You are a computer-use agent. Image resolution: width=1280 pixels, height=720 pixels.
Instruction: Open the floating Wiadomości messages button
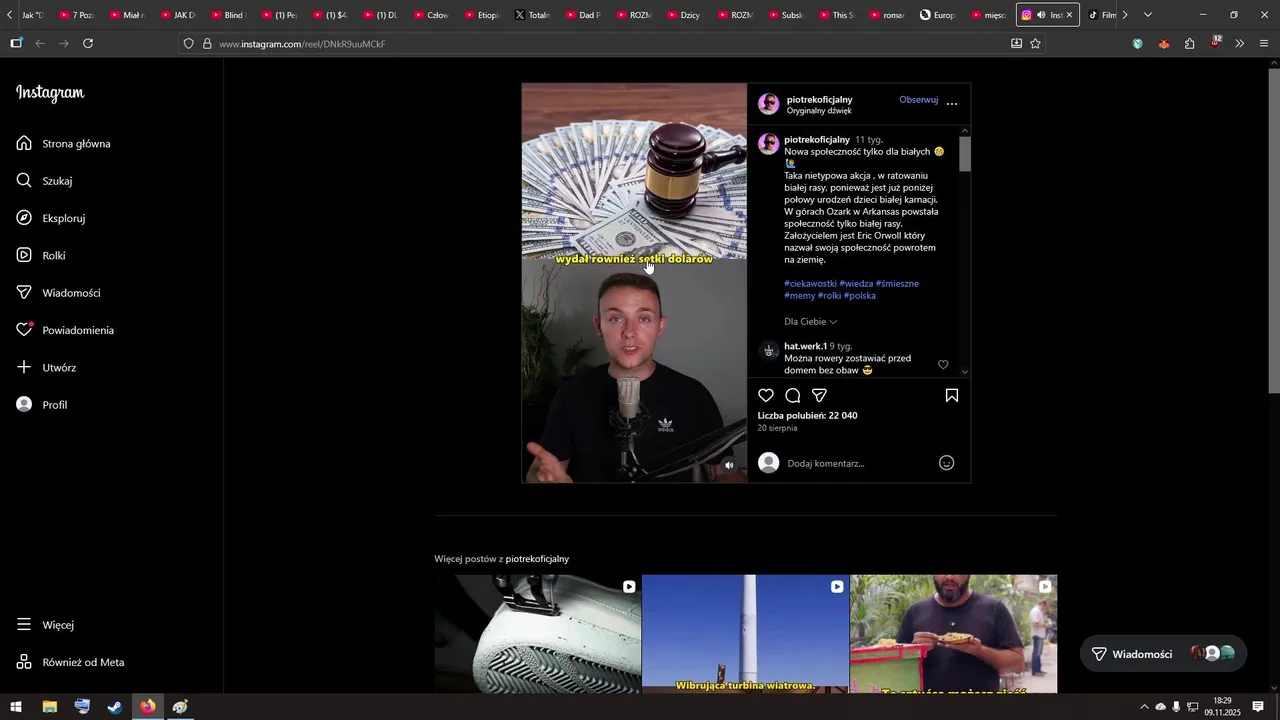point(1163,654)
